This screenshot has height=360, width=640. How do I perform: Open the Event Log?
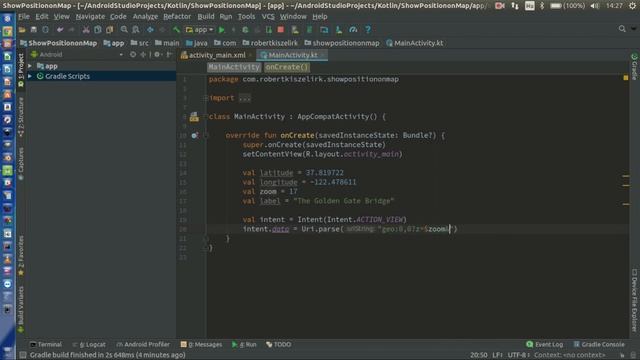[544, 344]
